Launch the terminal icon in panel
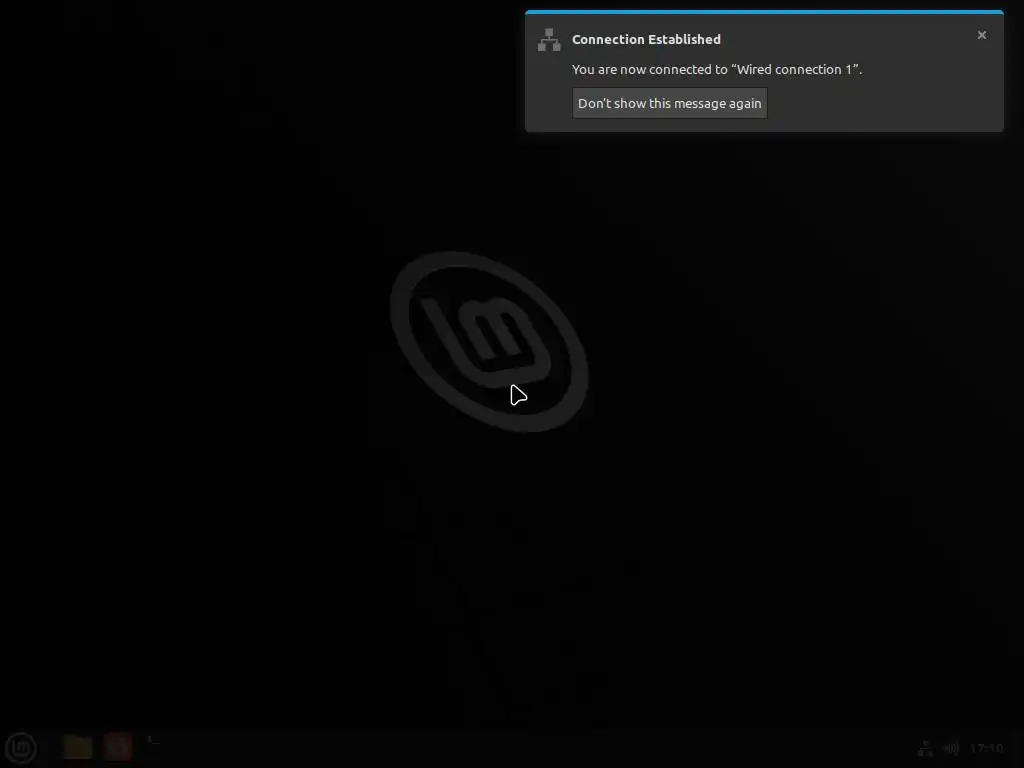1024x768 pixels. [155, 747]
